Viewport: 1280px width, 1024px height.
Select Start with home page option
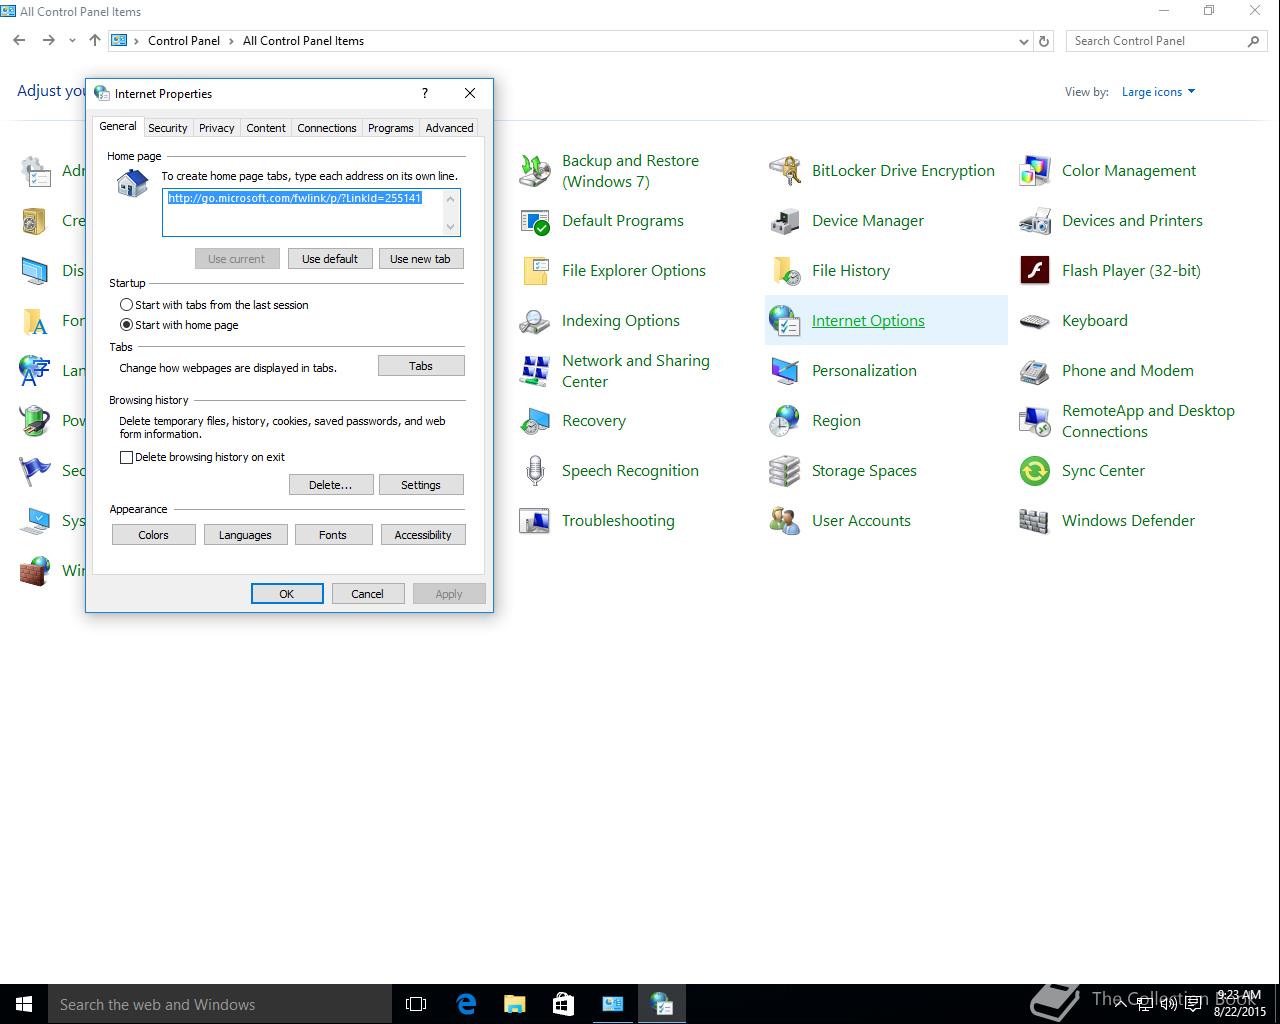(126, 325)
